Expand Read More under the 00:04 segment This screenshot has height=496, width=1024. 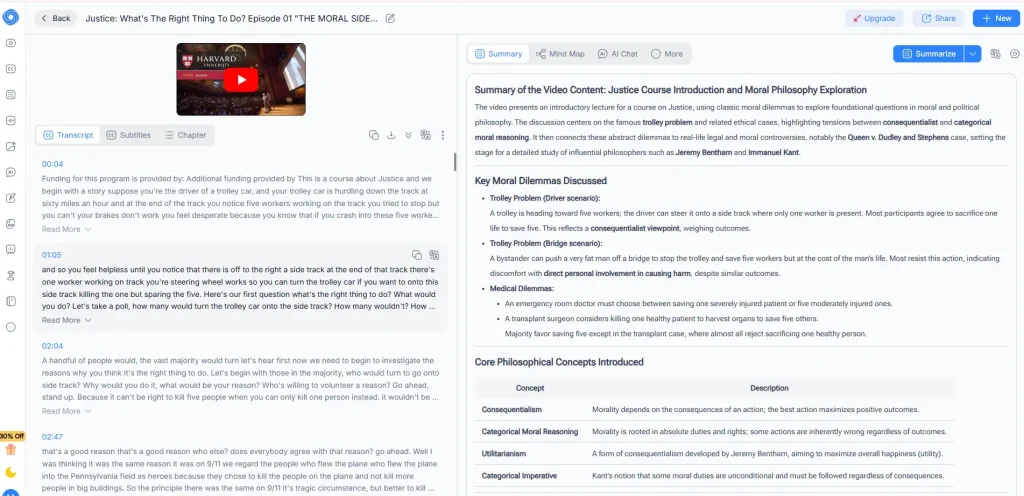tap(66, 229)
